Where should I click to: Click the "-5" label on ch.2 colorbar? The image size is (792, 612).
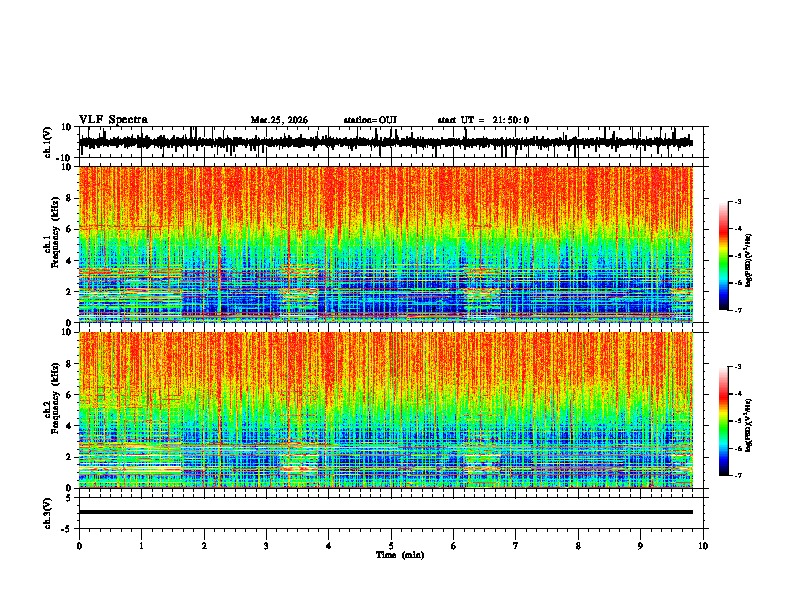click(737, 421)
